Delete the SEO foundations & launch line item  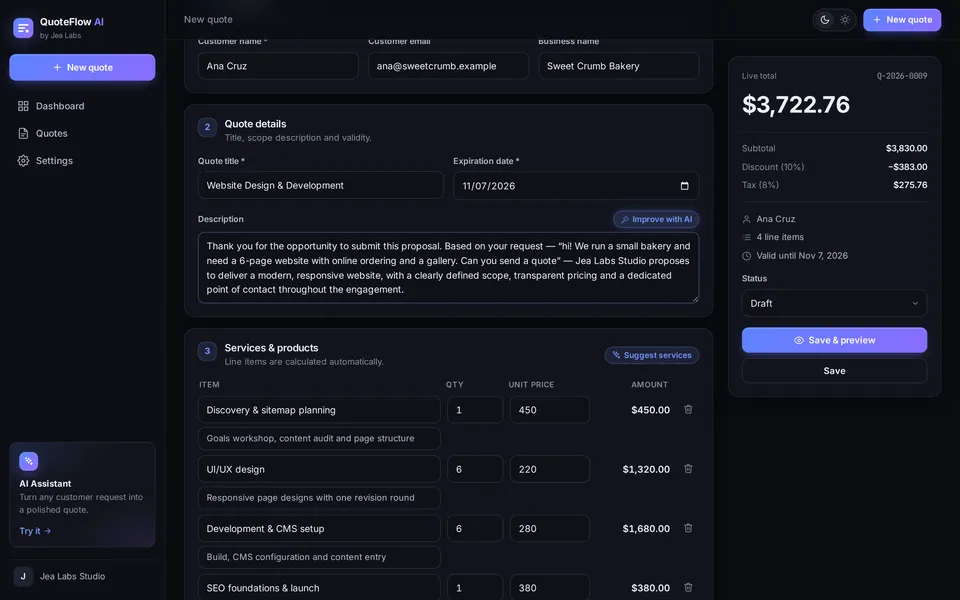point(688,588)
